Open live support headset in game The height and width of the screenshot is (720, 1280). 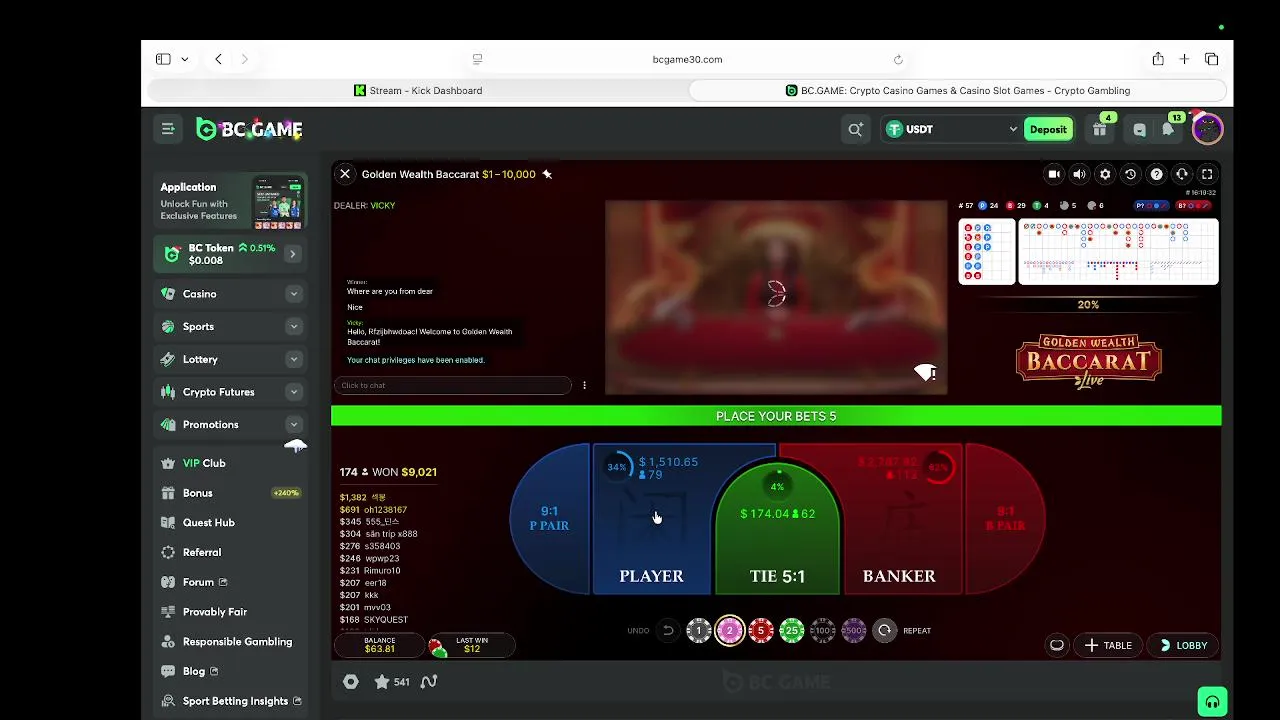coord(1182,174)
